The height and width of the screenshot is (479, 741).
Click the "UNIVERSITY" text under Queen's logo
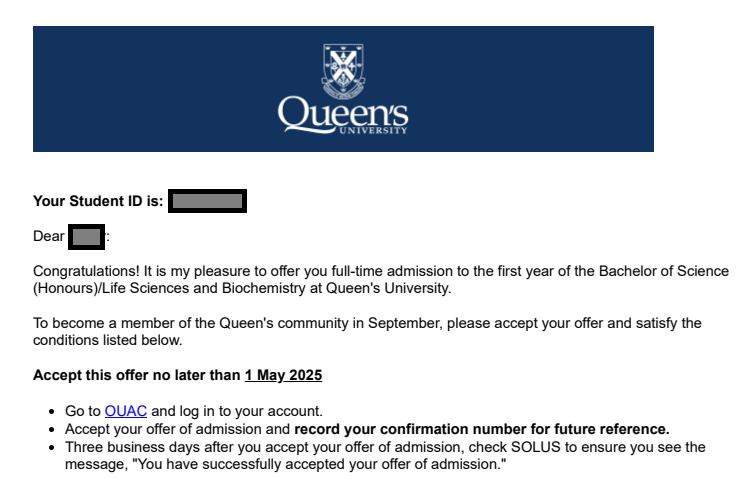(x=379, y=130)
